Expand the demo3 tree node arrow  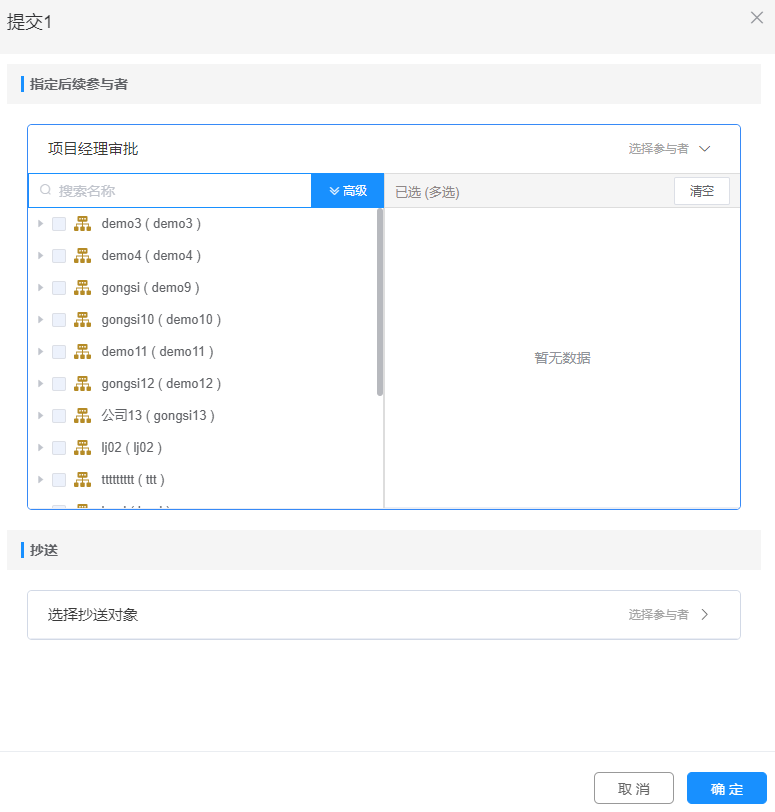click(41, 224)
